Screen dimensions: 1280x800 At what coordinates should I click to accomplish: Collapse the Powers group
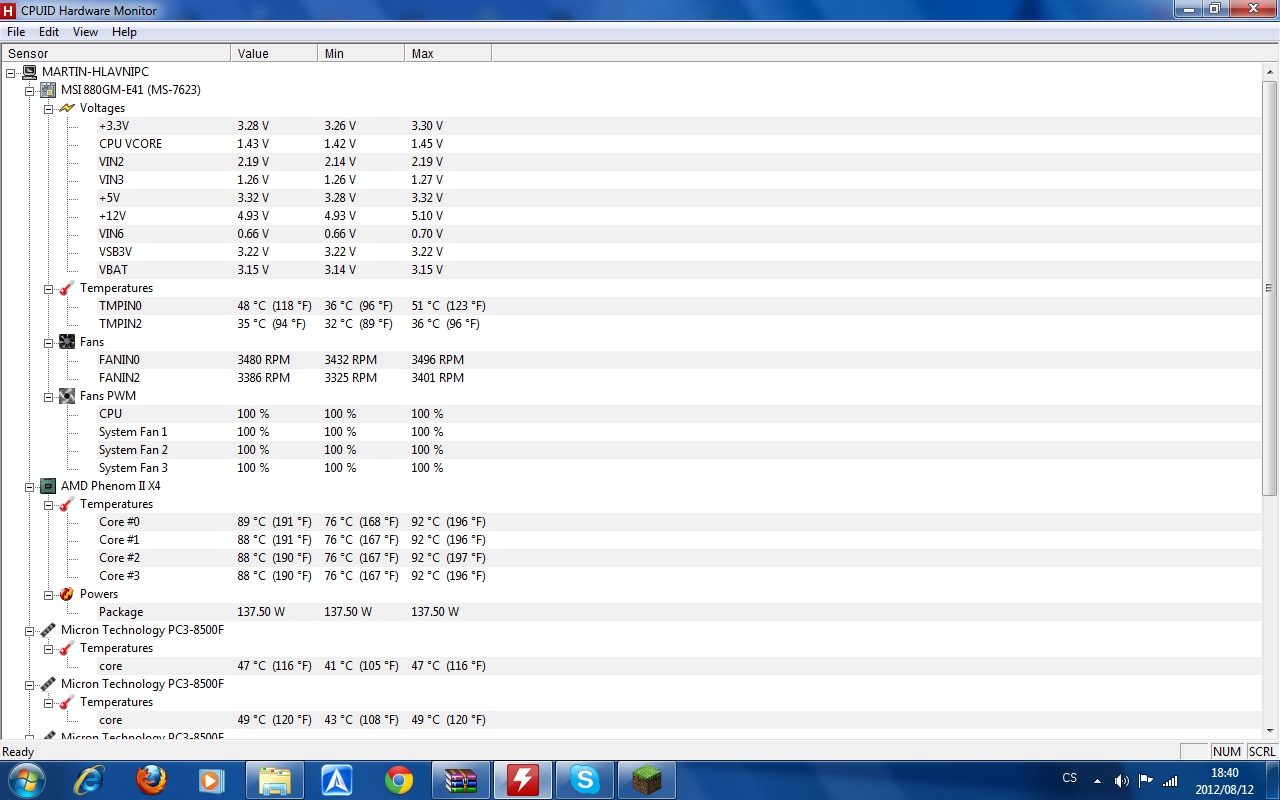tap(48, 594)
